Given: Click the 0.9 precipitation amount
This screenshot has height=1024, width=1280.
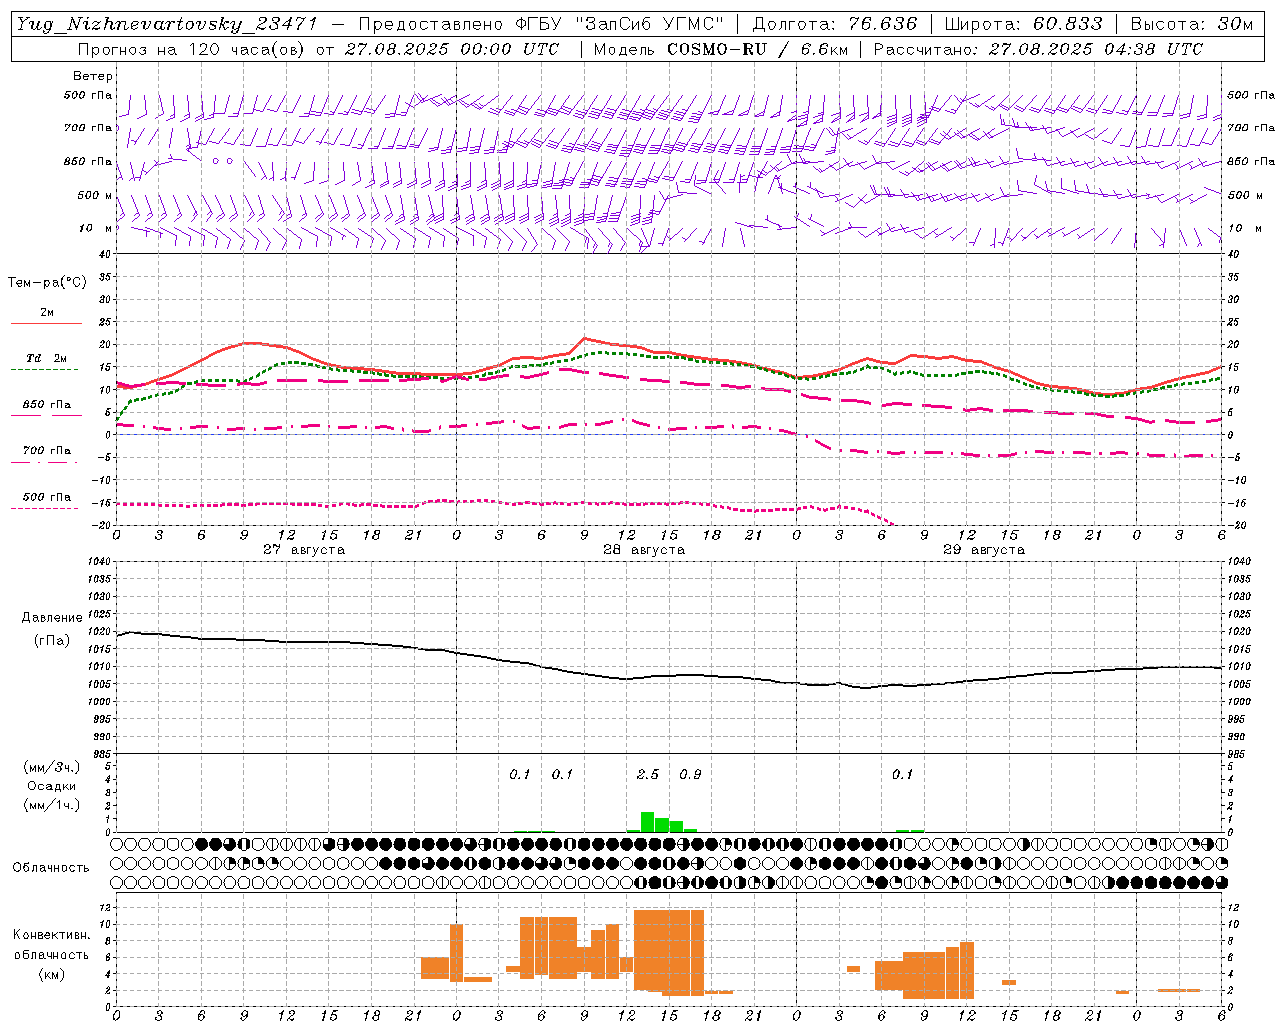Looking at the screenshot, I should click(x=690, y=775).
